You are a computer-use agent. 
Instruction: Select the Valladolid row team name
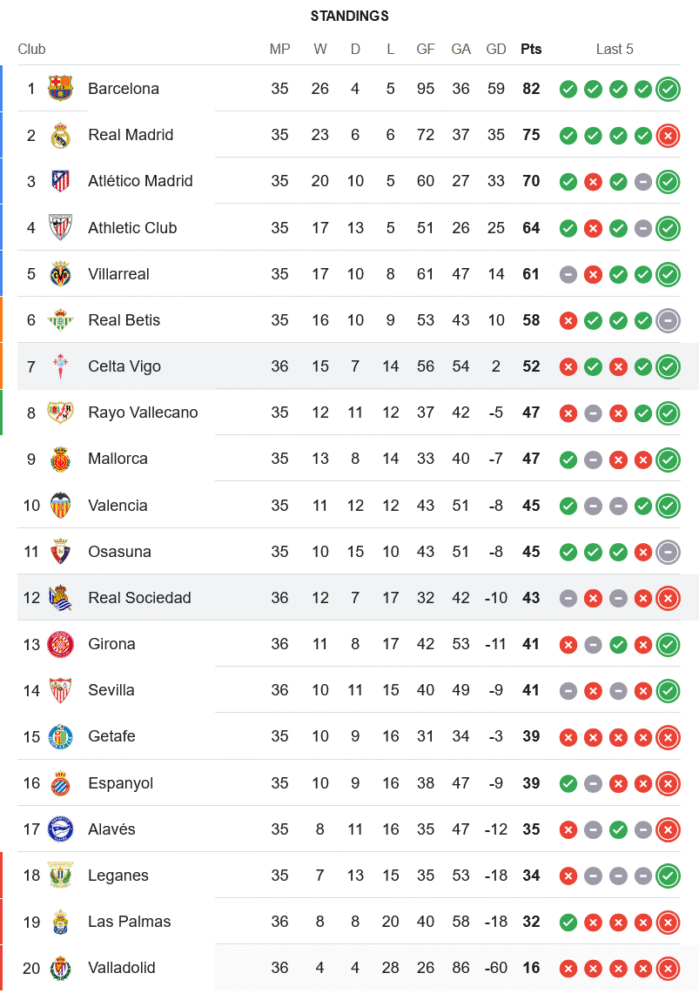[121, 967]
